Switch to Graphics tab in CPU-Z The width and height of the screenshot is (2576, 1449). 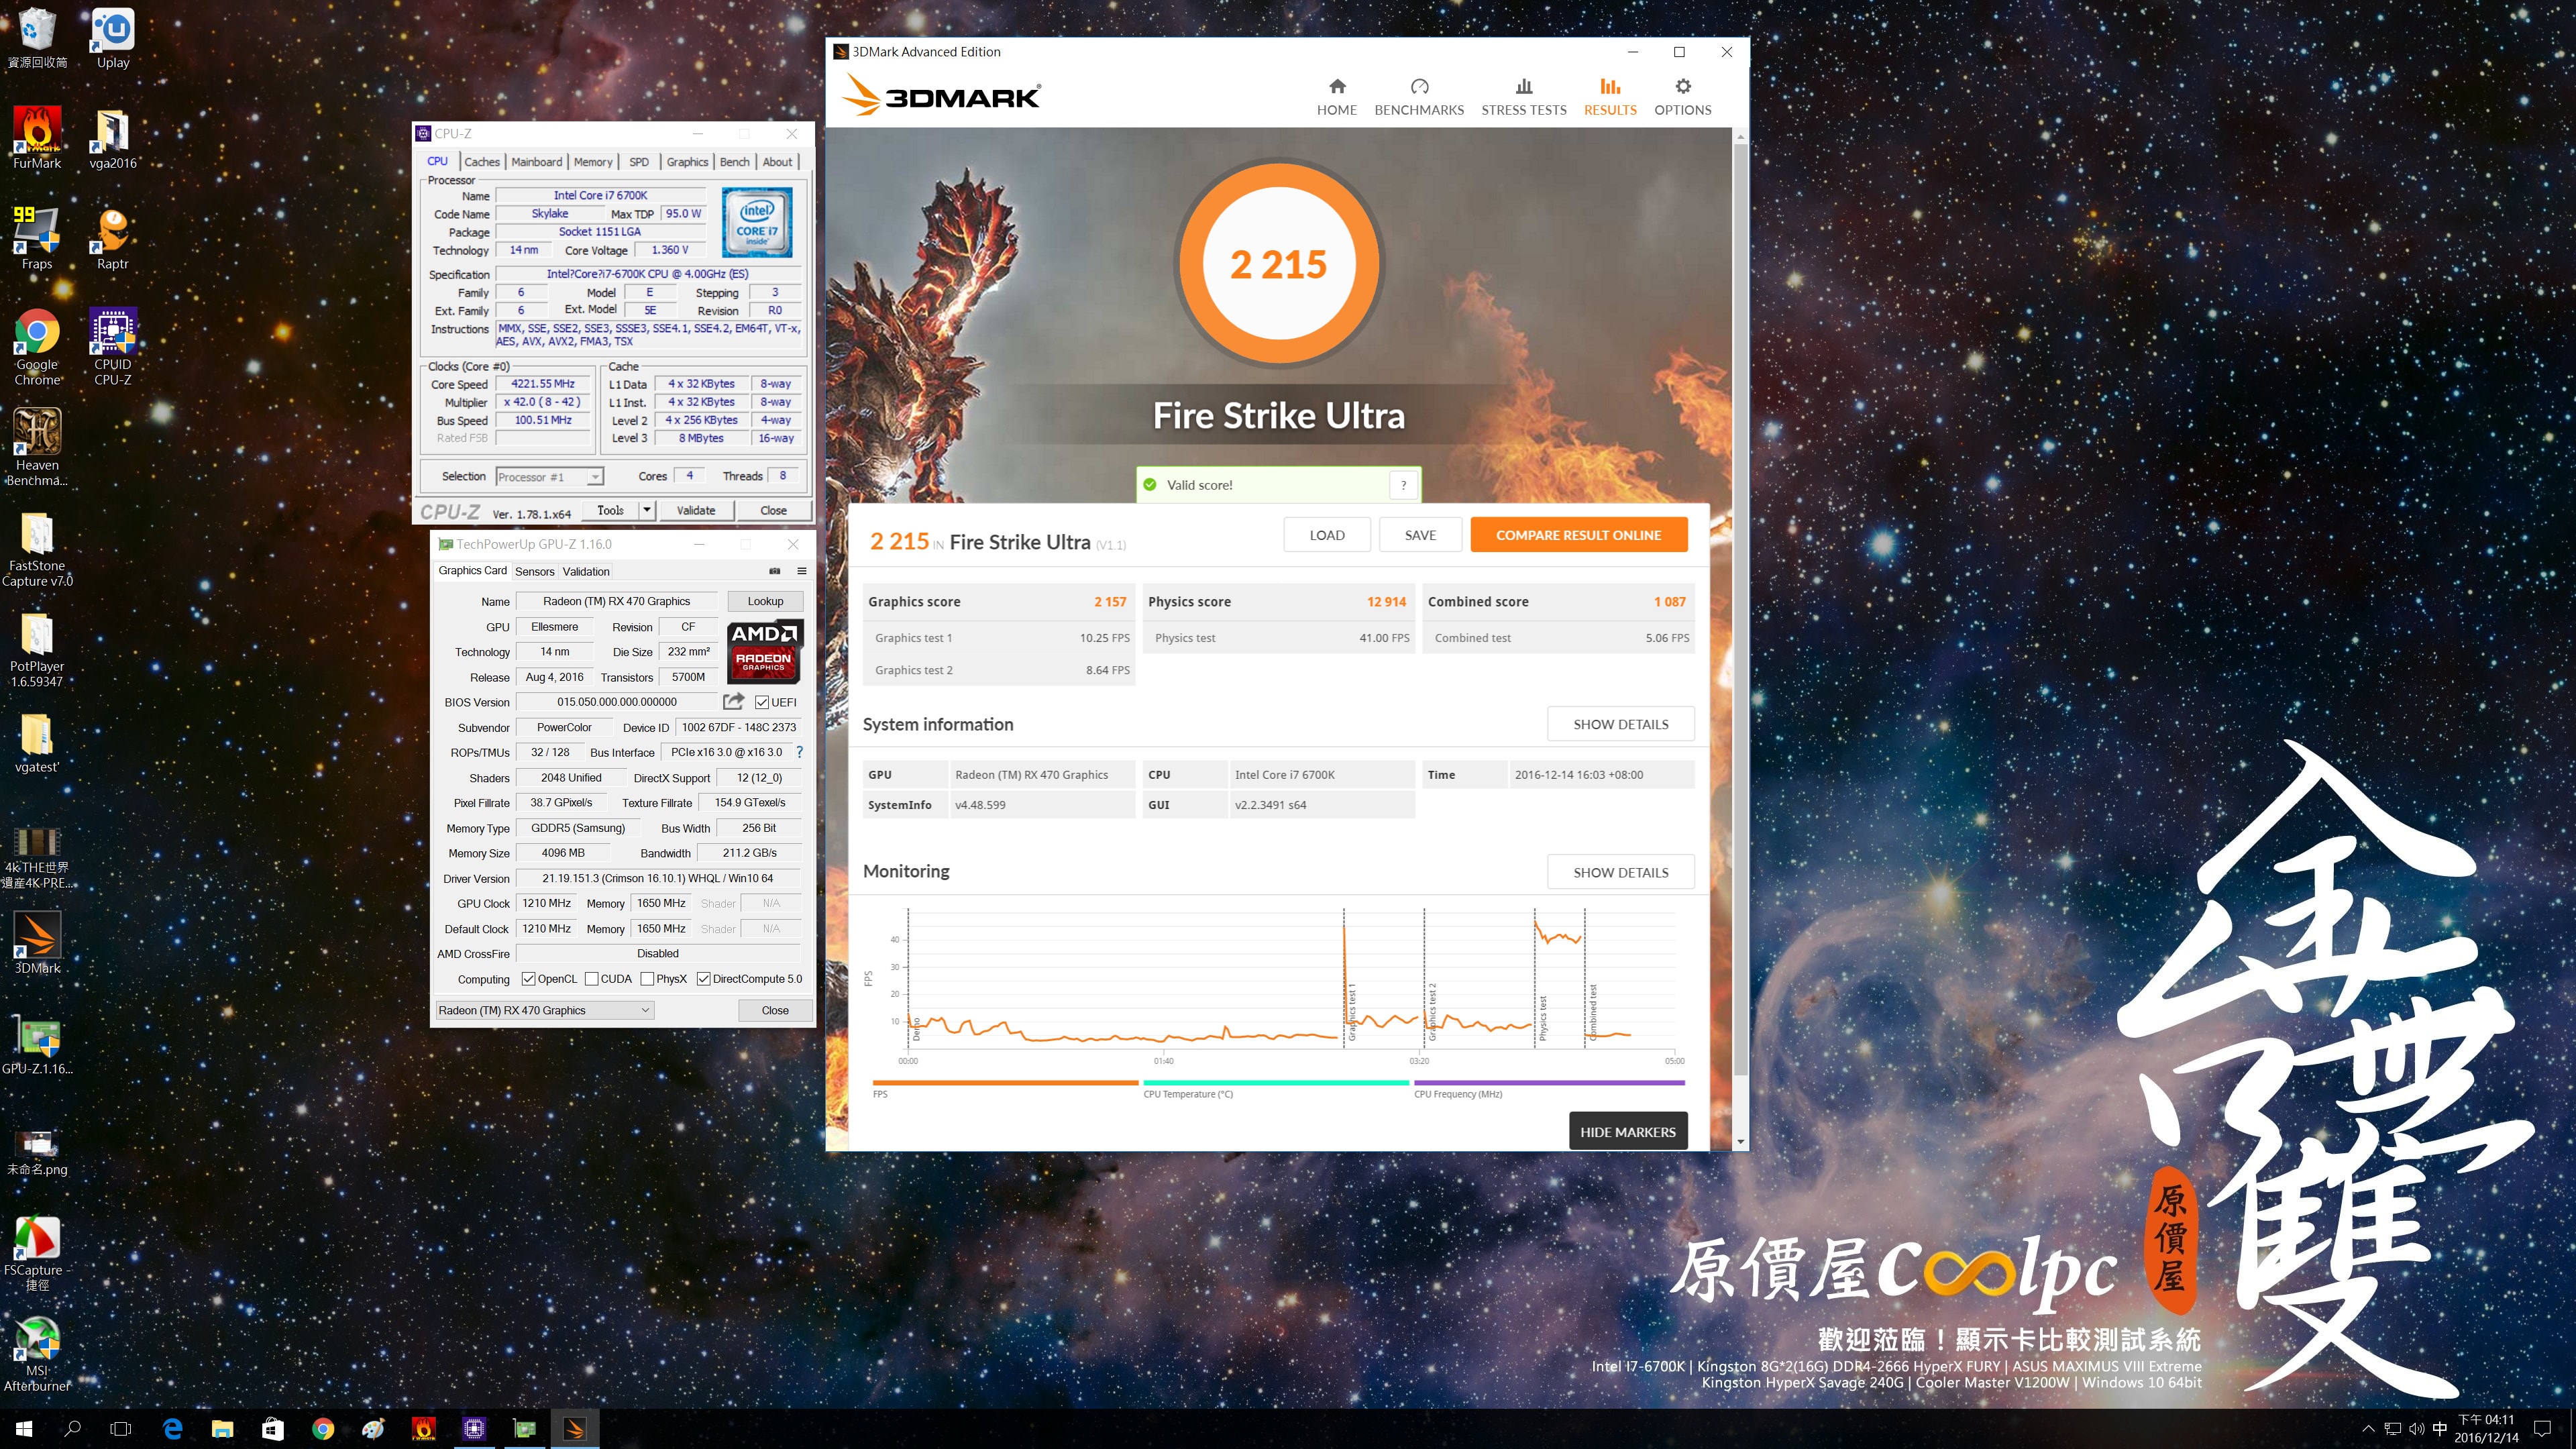[x=687, y=162]
